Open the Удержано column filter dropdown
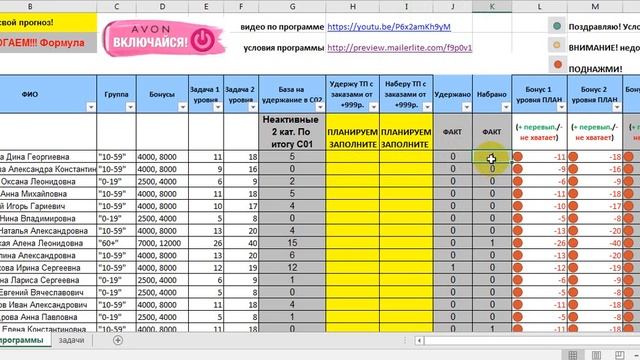640x360 pixels. (x=467, y=107)
